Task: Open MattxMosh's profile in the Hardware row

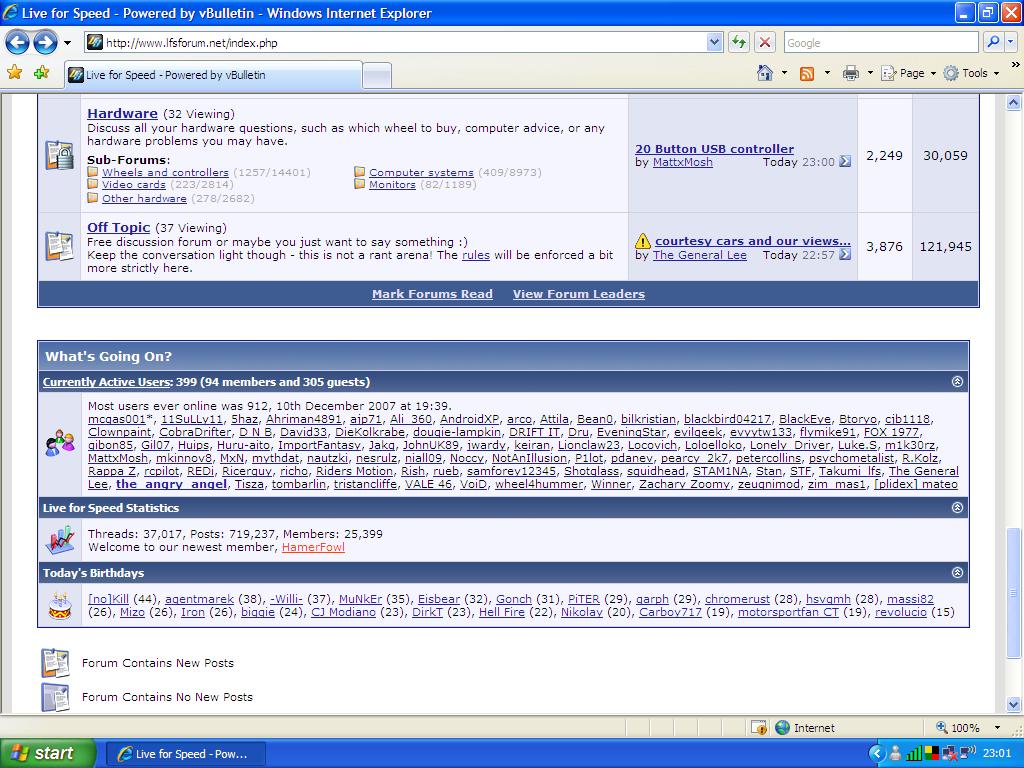Action: [682, 162]
